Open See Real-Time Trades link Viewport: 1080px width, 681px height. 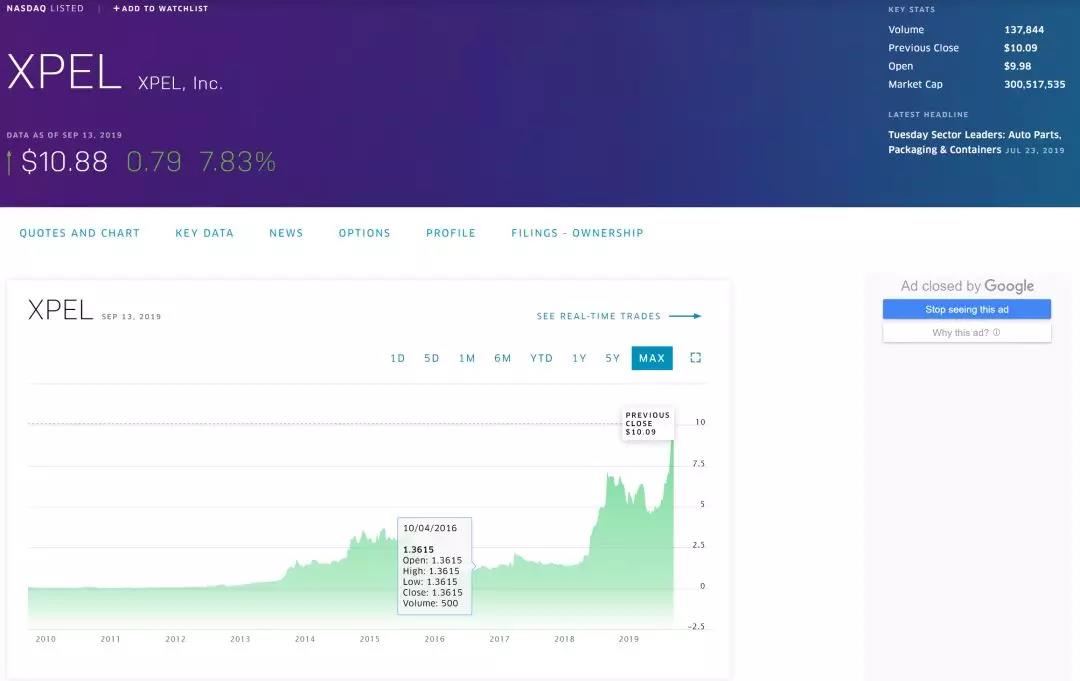point(599,316)
